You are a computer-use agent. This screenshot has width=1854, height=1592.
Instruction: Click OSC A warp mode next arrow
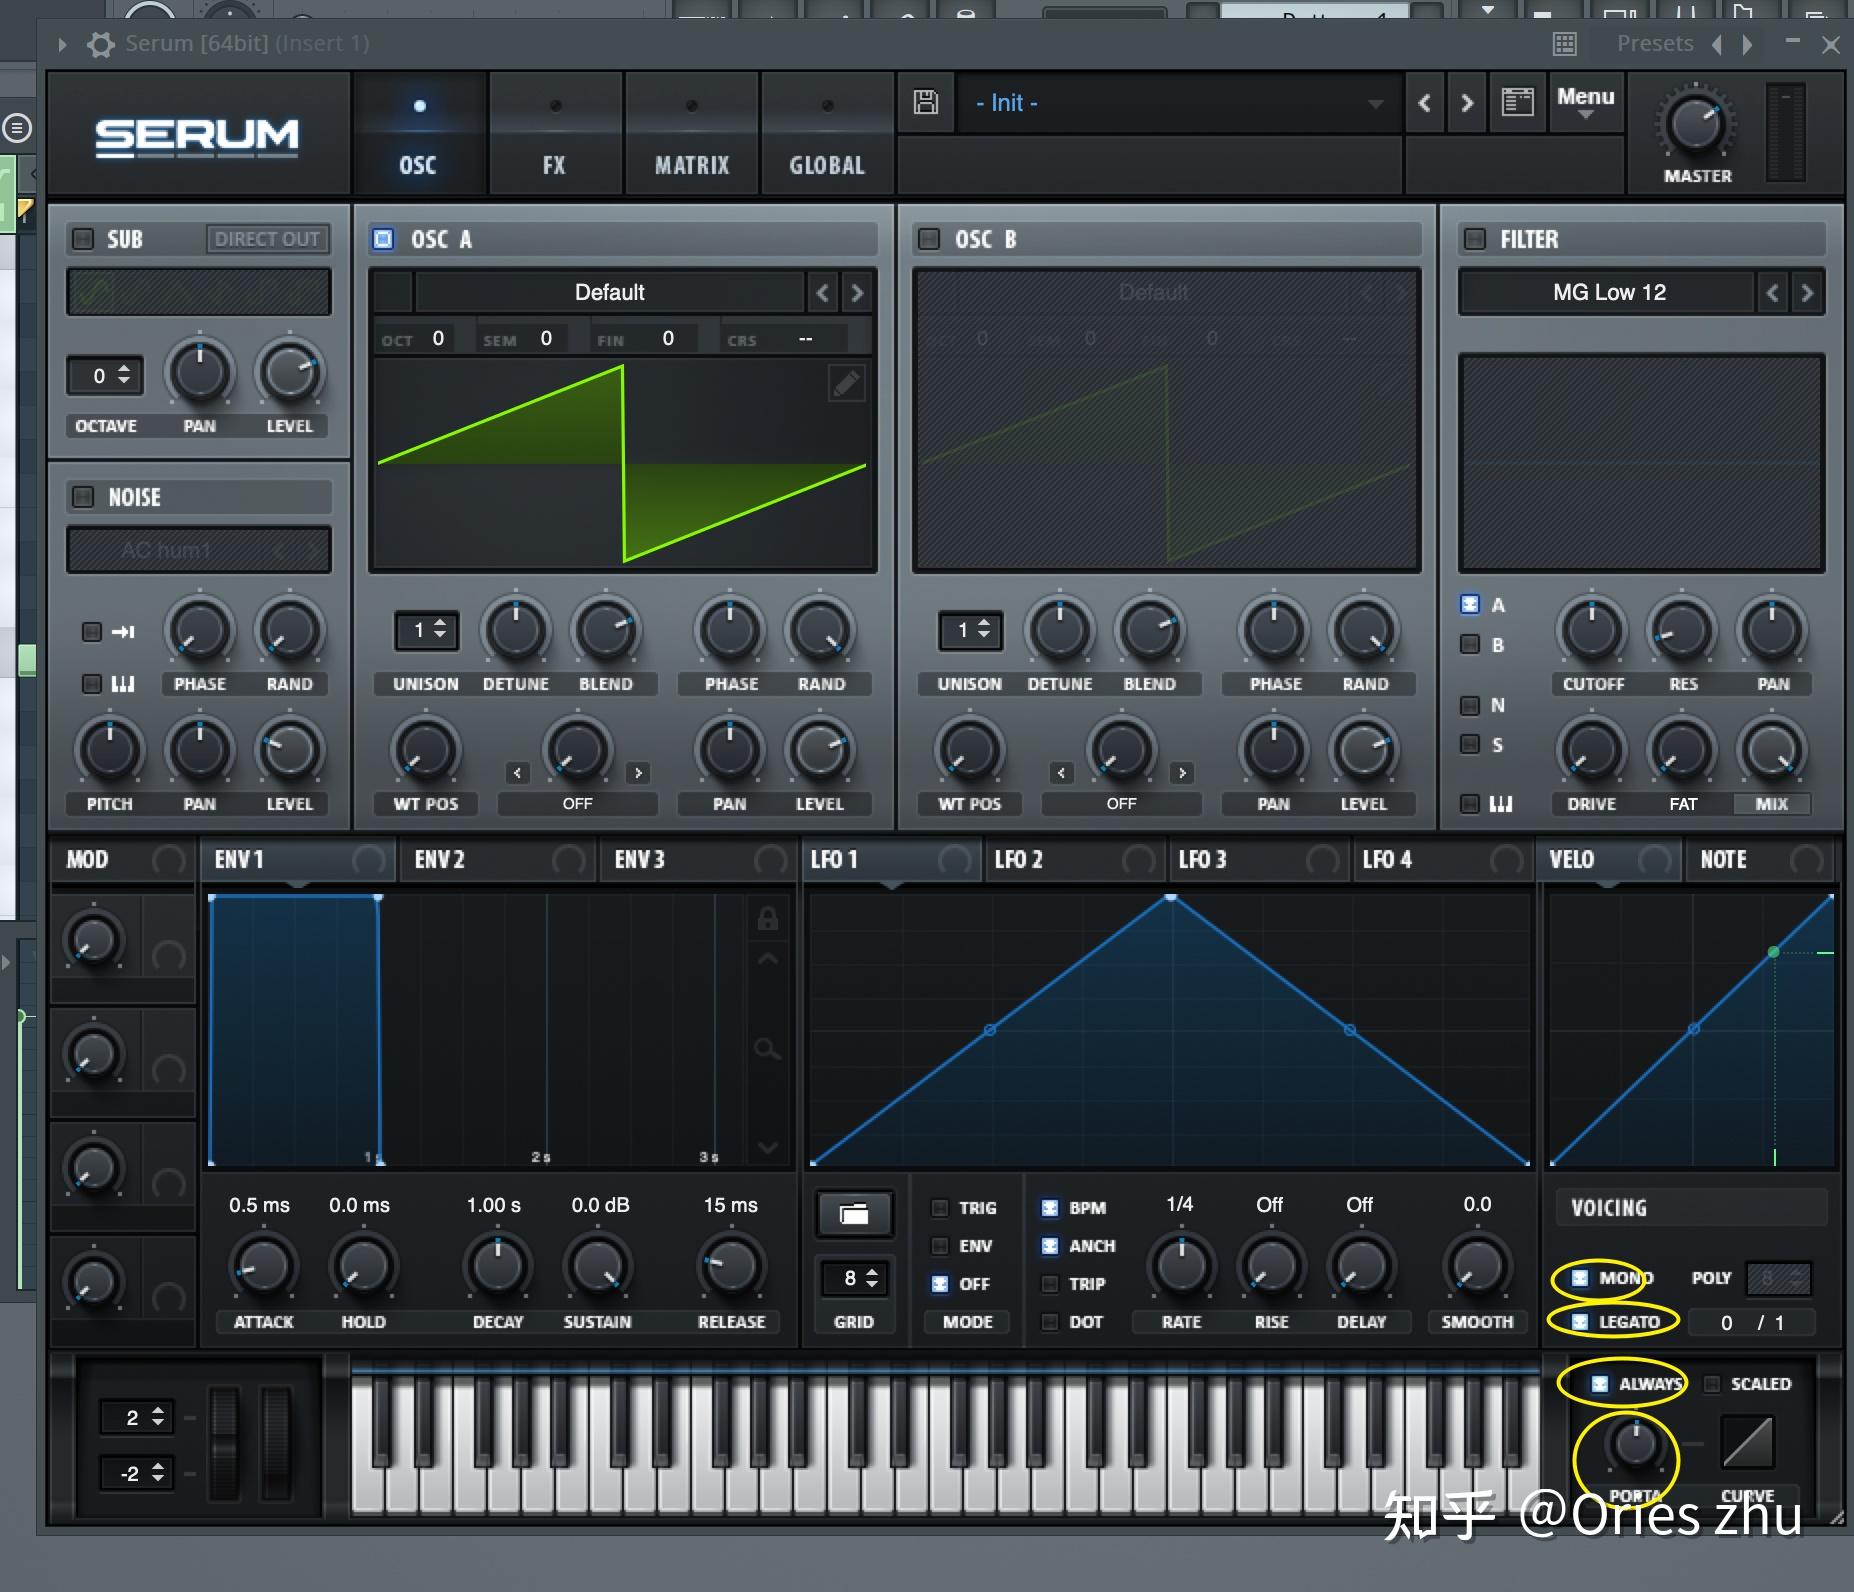[x=638, y=773]
